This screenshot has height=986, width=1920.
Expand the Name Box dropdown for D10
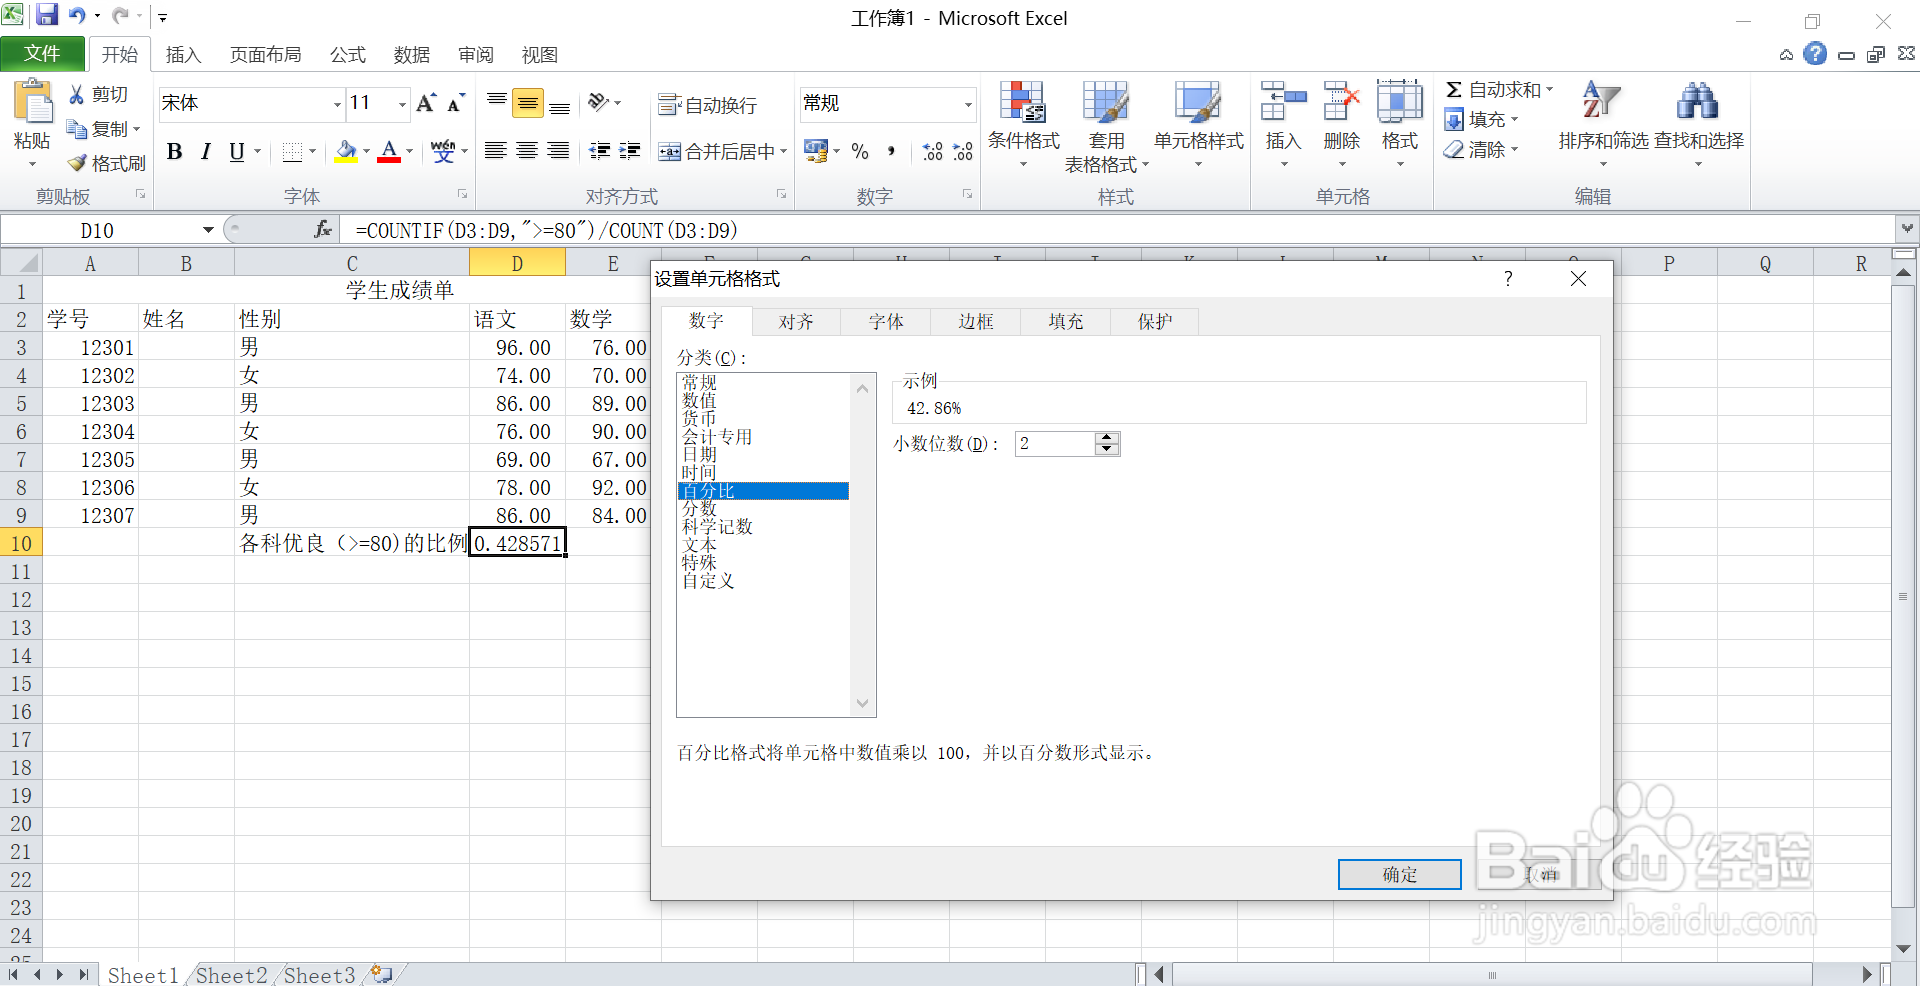point(208,230)
